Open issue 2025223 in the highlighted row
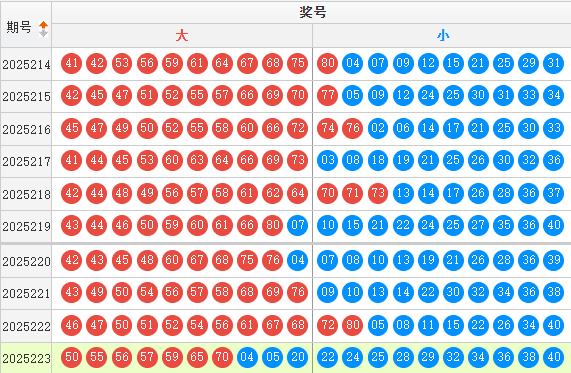571x373 pixels. tap(26, 358)
